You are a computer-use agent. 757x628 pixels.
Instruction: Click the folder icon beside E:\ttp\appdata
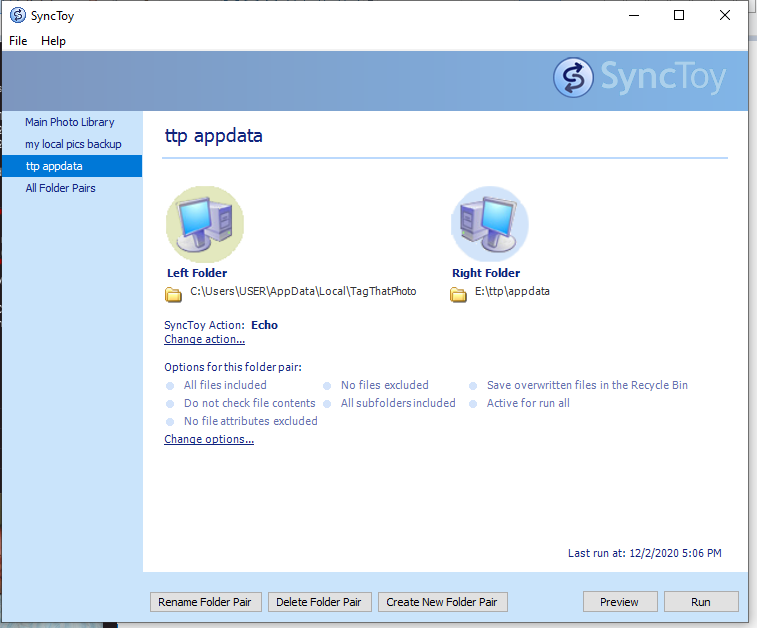(x=458, y=294)
